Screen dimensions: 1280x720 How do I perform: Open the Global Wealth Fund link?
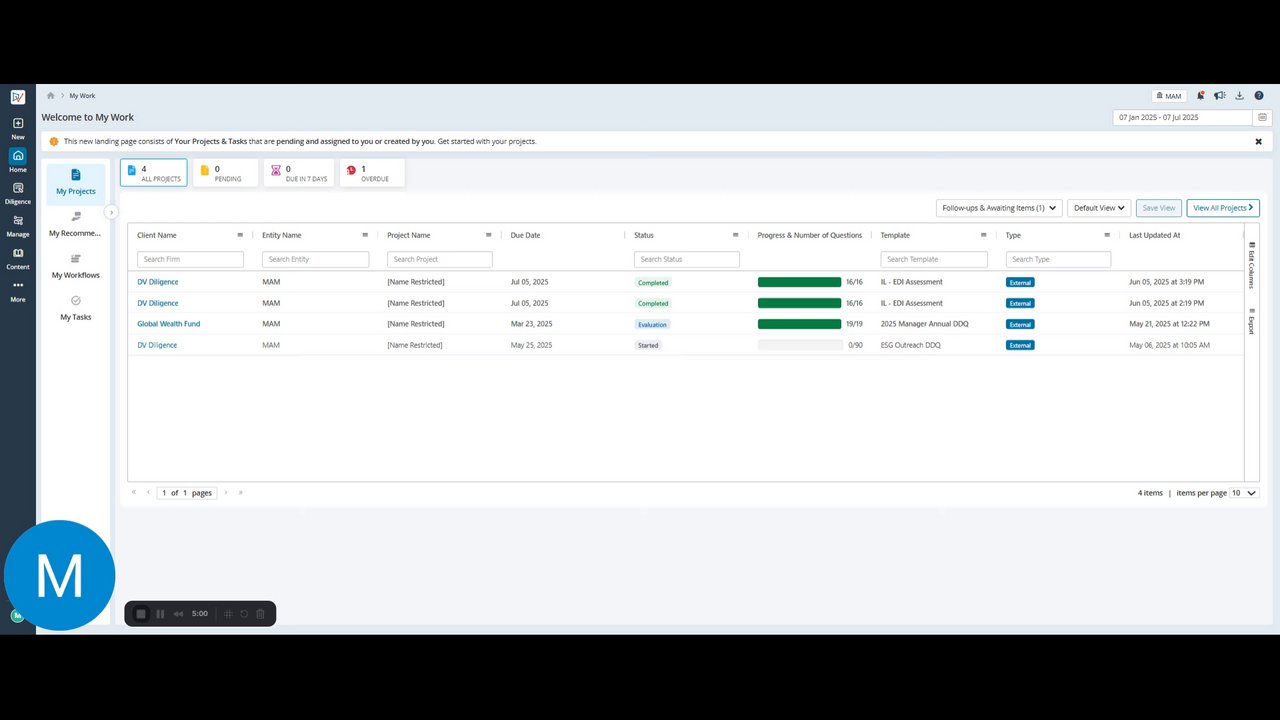[x=168, y=324]
